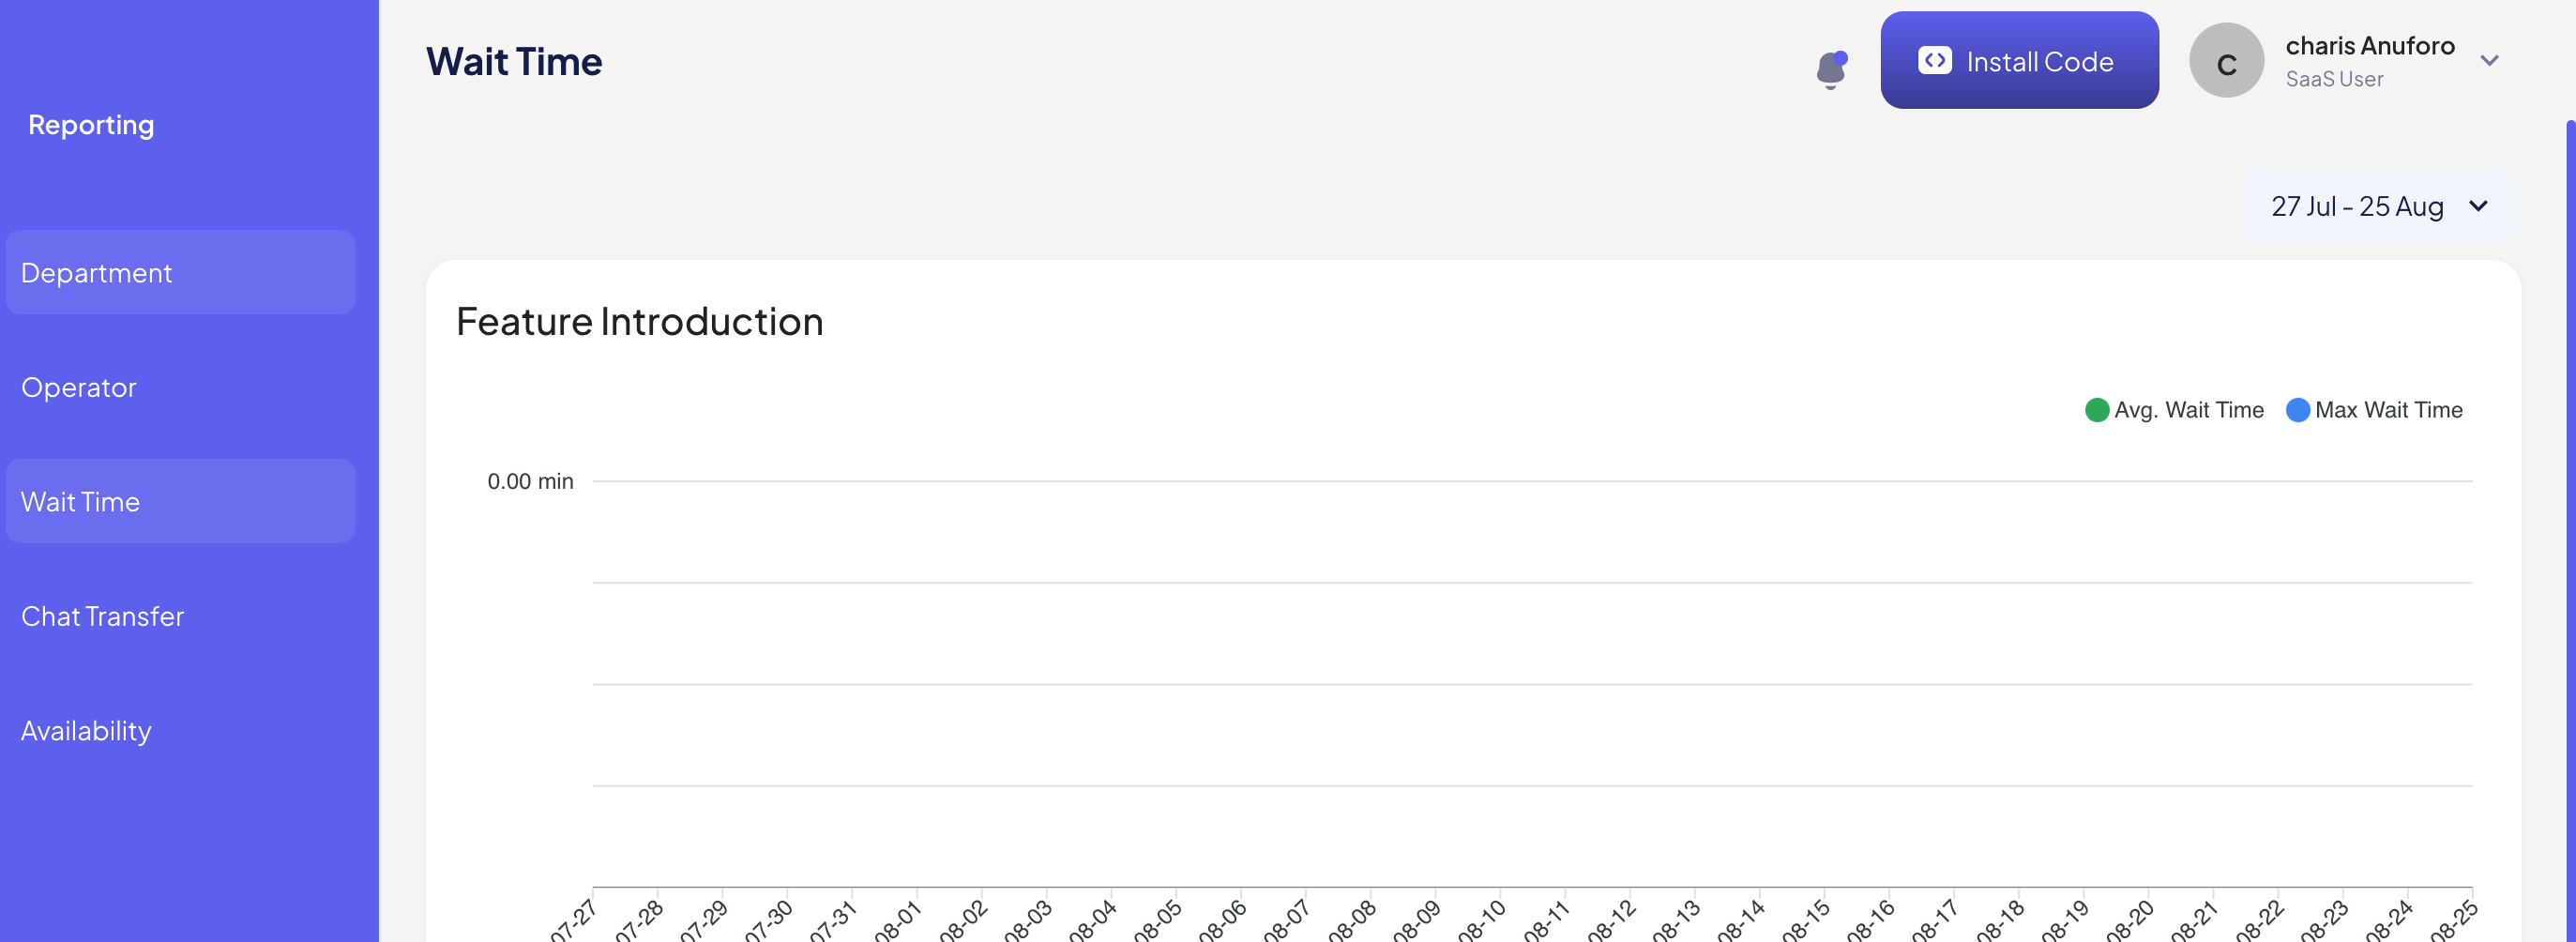Navigate to the Availability report
2576x942 pixels.
[87, 731]
